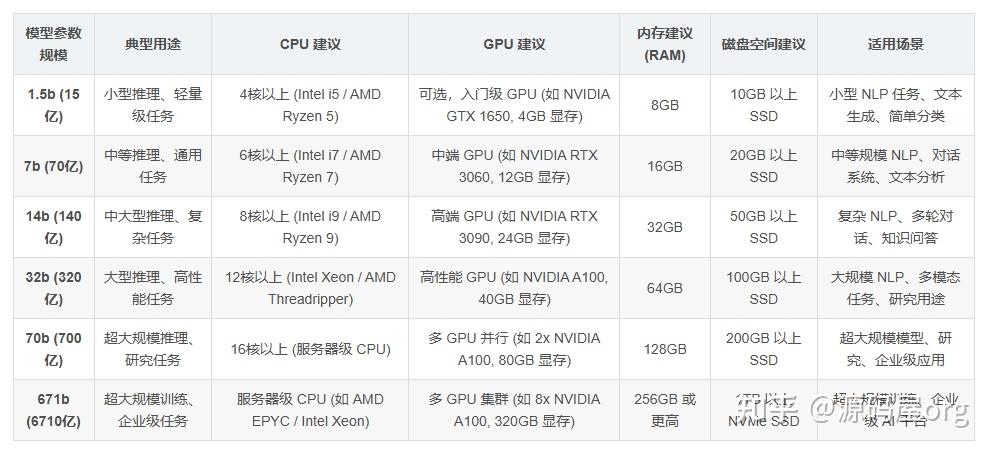Click the 内存建议 (RAM) header
The height and width of the screenshot is (455, 994).
(665, 44)
